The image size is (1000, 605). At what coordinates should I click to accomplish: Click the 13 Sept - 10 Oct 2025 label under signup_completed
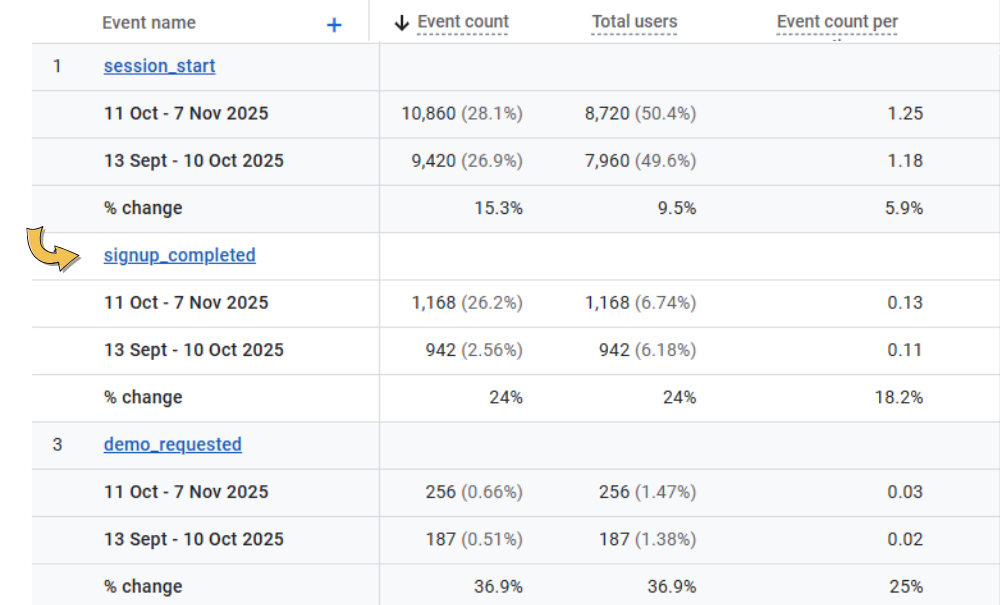point(194,350)
